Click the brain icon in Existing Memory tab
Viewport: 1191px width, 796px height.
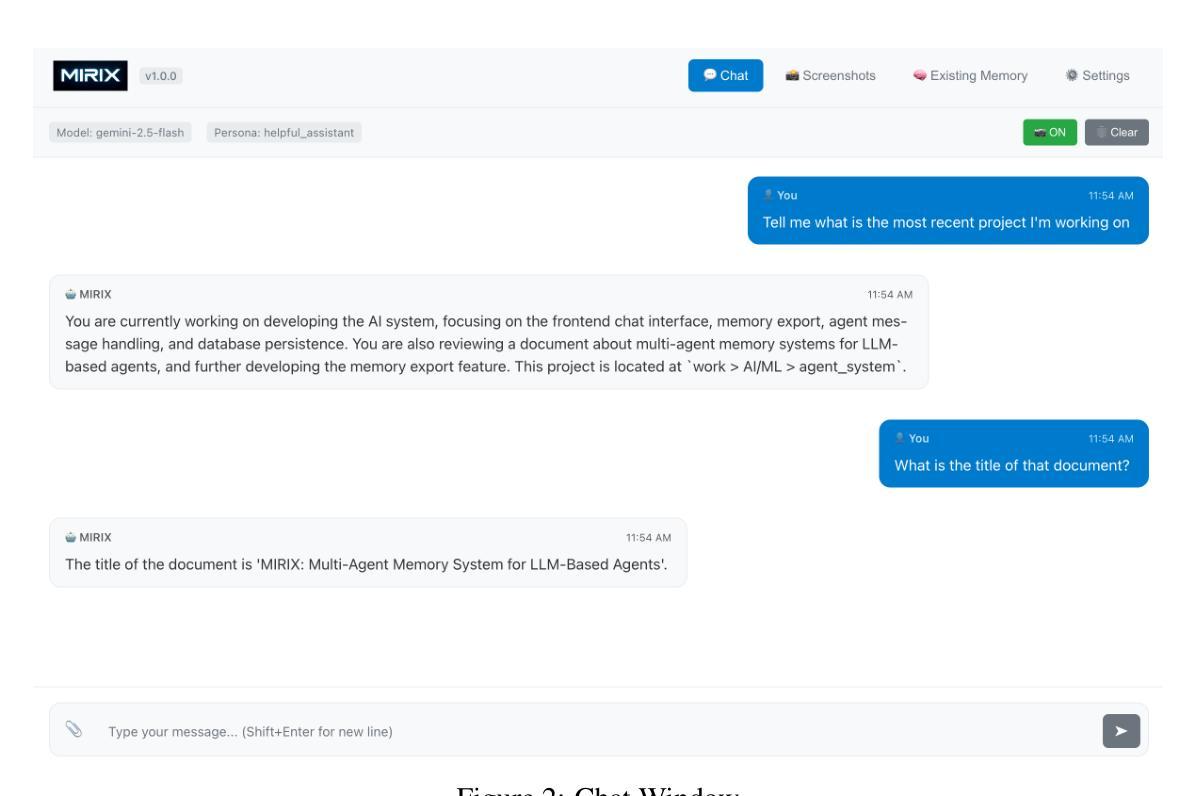tap(920, 75)
